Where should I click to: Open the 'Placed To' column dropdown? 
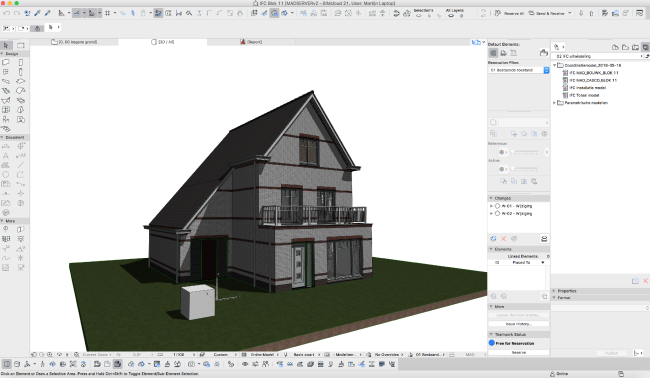[x=542, y=263]
